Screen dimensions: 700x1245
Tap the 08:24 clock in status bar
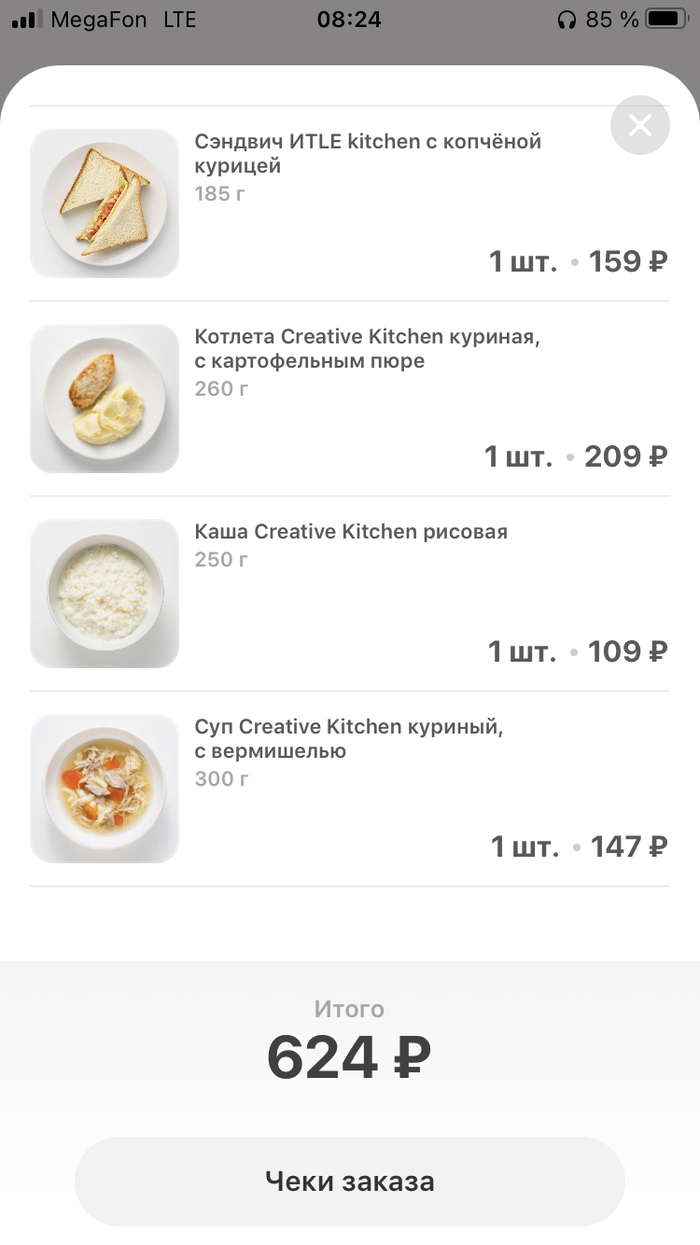tap(349, 19)
